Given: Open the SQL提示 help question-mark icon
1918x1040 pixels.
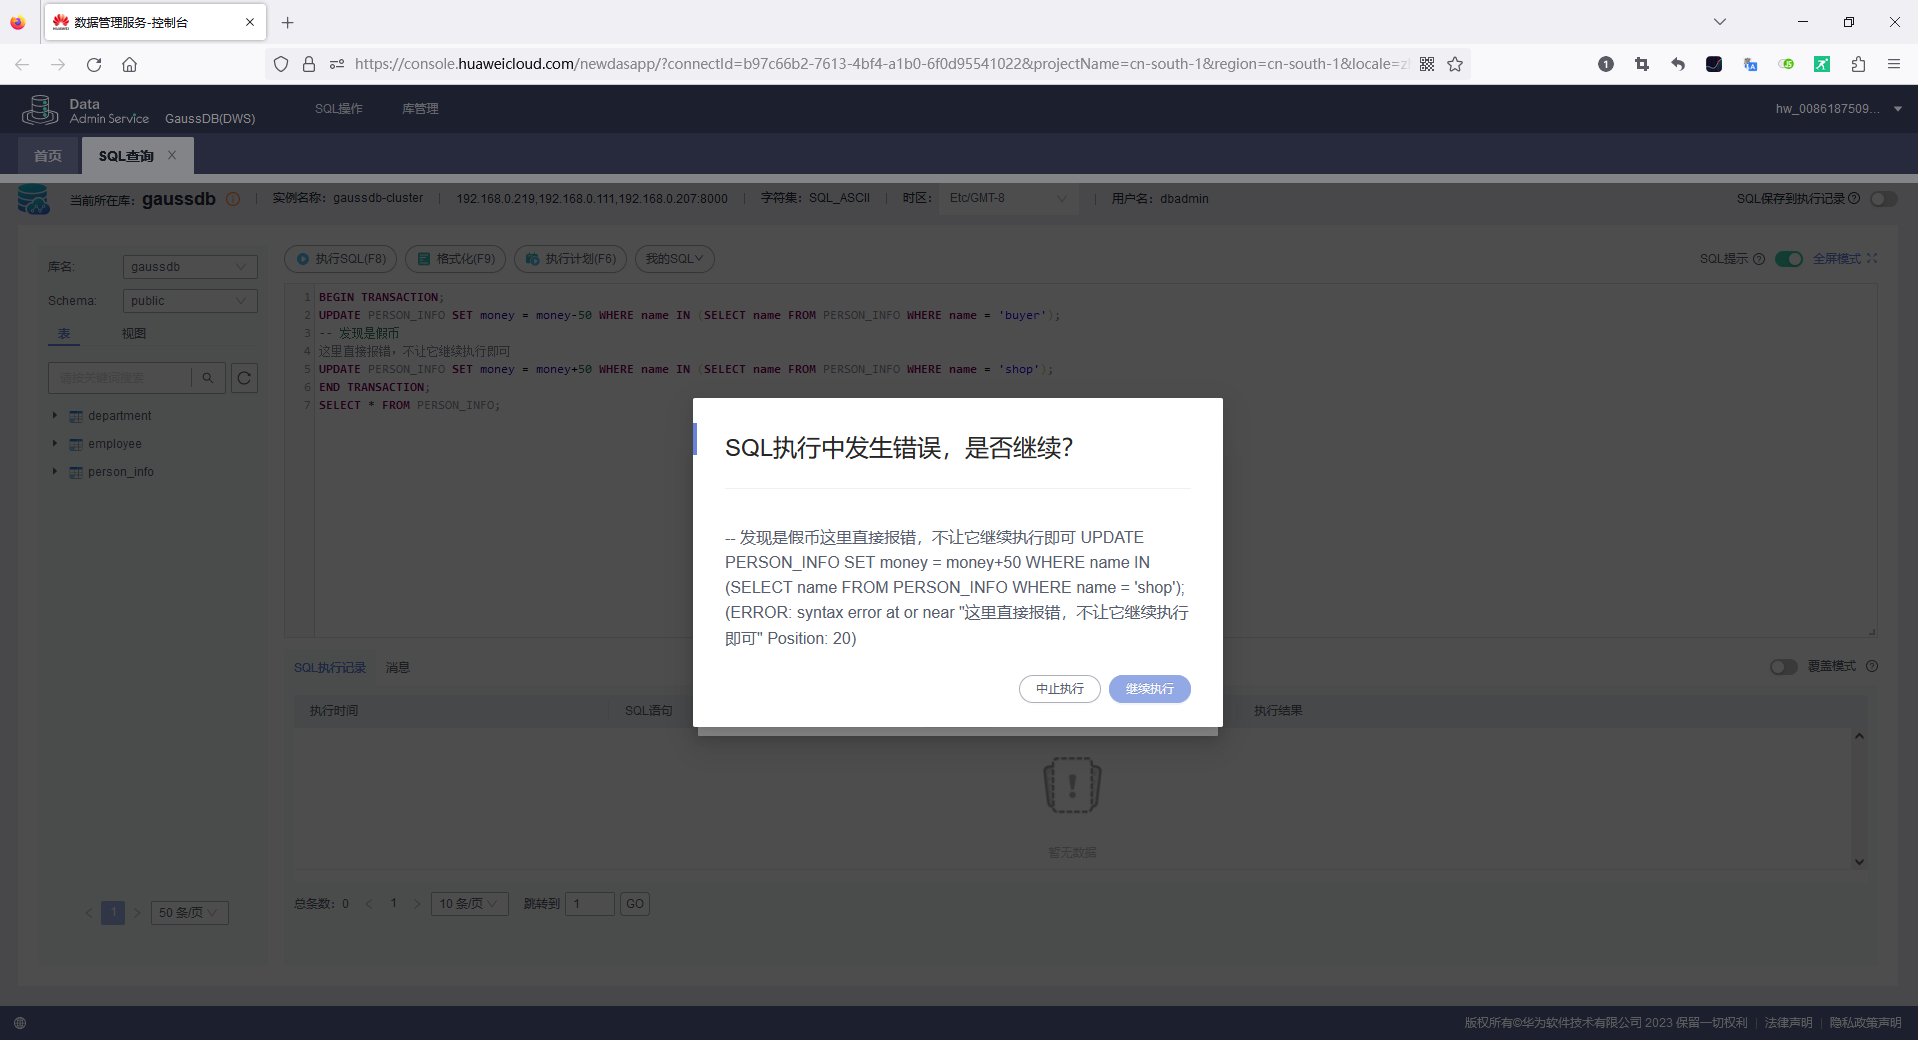Looking at the screenshot, I should [x=1759, y=259].
